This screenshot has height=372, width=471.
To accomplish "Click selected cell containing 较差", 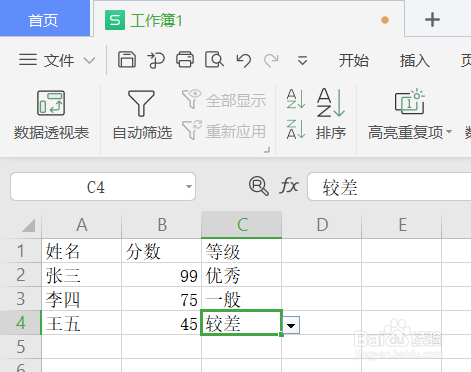I will coord(242,323).
